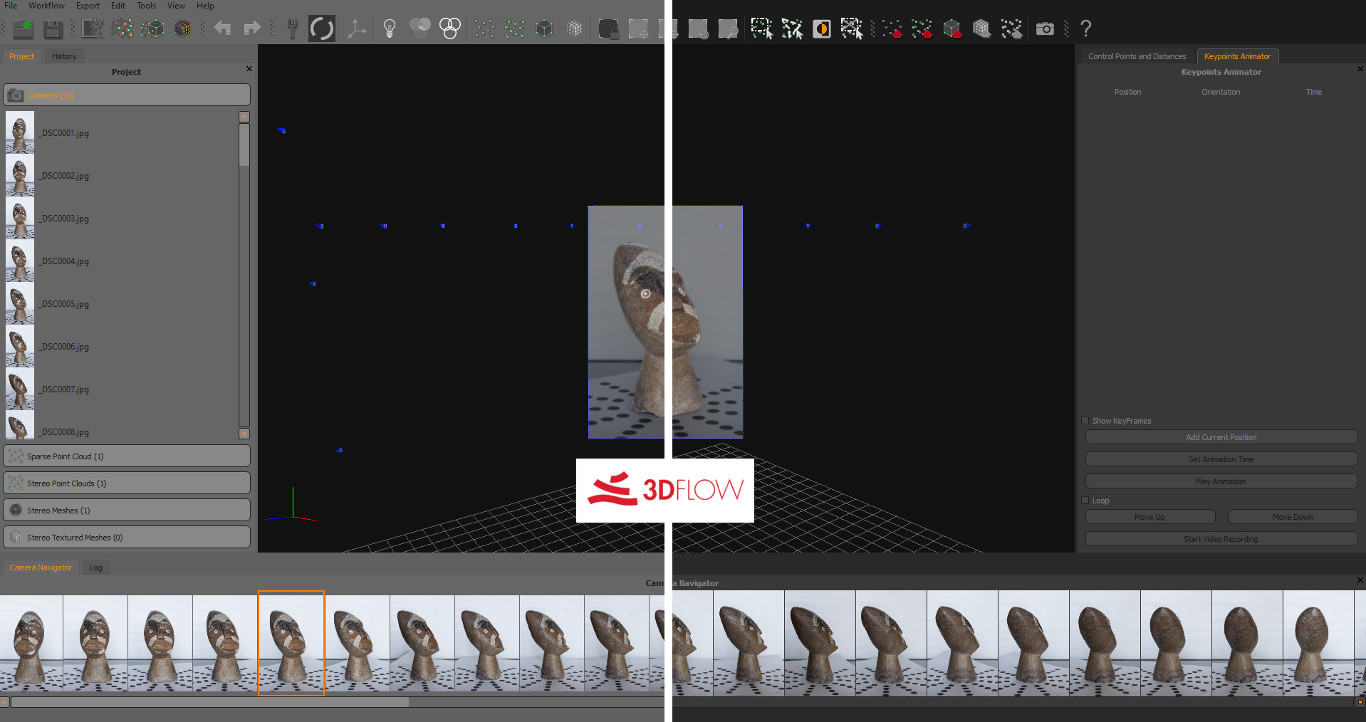This screenshot has height=722, width=1366.
Task: Click the camera list scroll up arrow
Action: point(244,117)
